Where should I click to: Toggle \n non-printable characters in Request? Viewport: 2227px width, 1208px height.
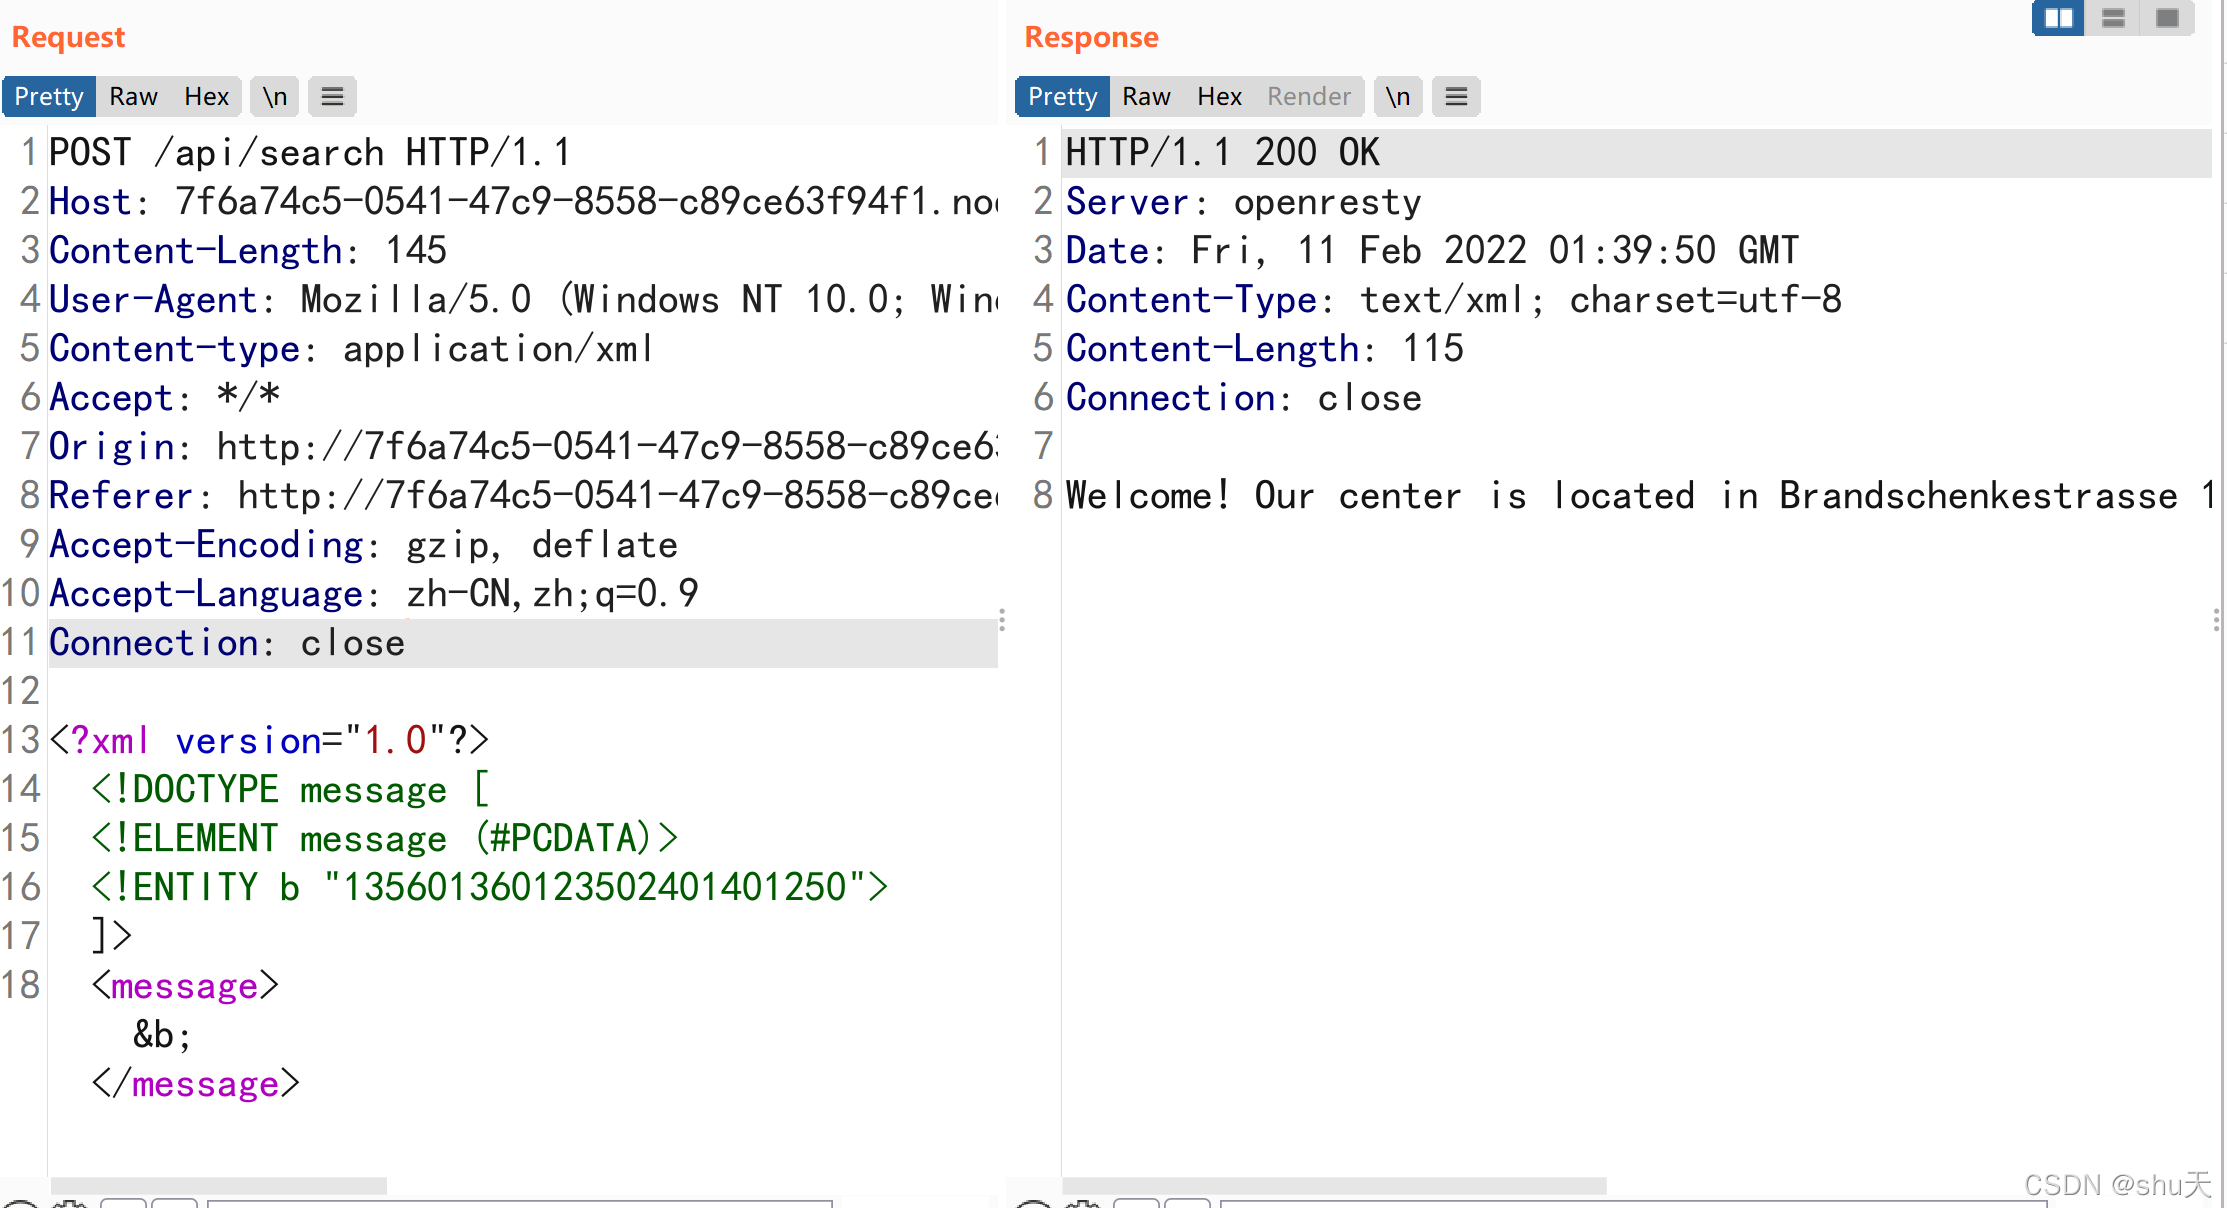274,97
